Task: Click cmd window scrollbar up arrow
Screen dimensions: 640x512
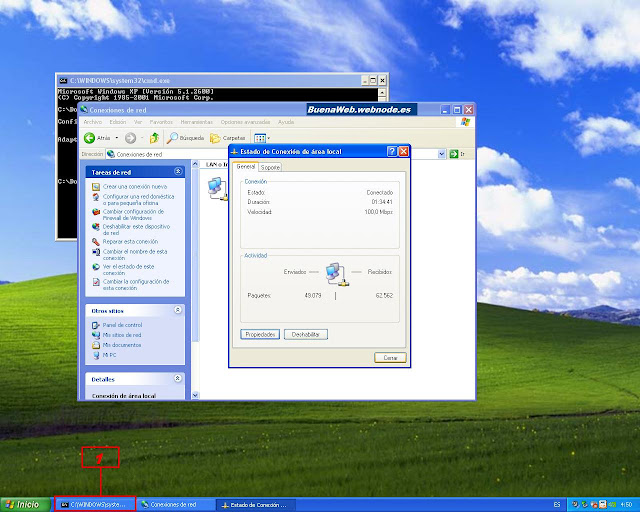Action: coord(382,93)
